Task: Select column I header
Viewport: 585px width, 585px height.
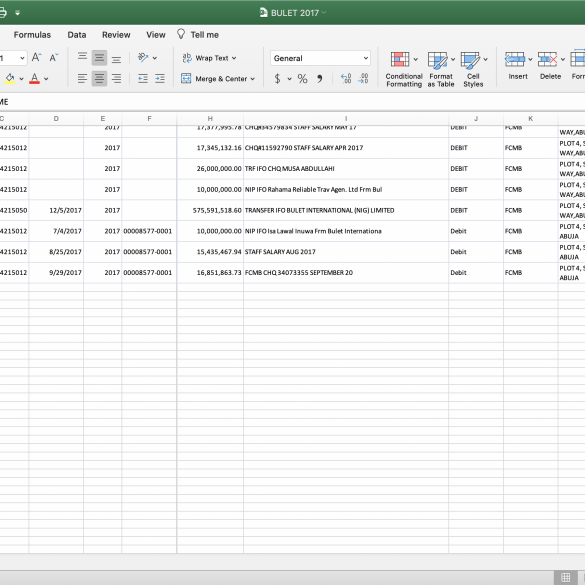Action: [346, 119]
